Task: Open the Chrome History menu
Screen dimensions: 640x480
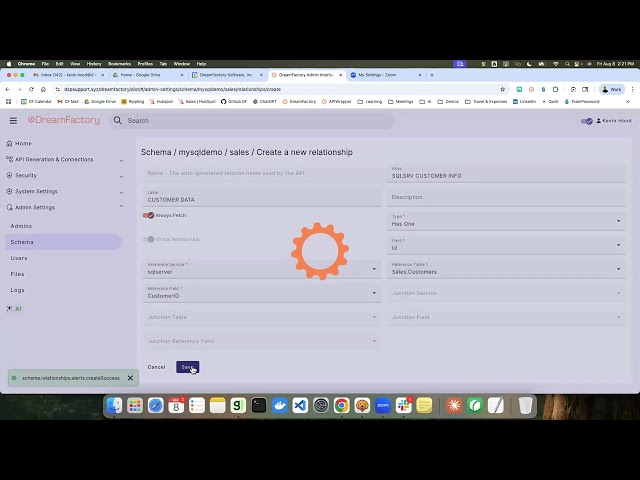Action: click(94, 64)
